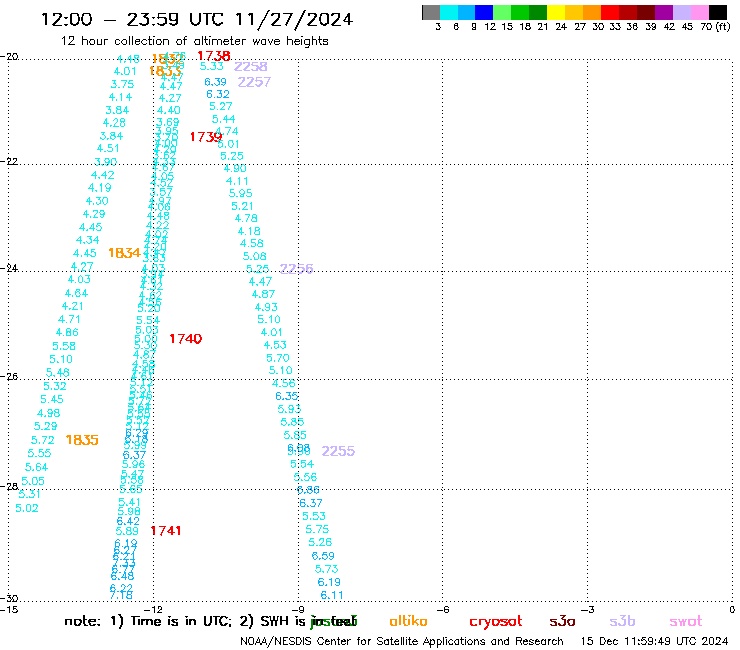Click the wave height value '5.95'
The height and width of the screenshot is (650, 740).
241,194
